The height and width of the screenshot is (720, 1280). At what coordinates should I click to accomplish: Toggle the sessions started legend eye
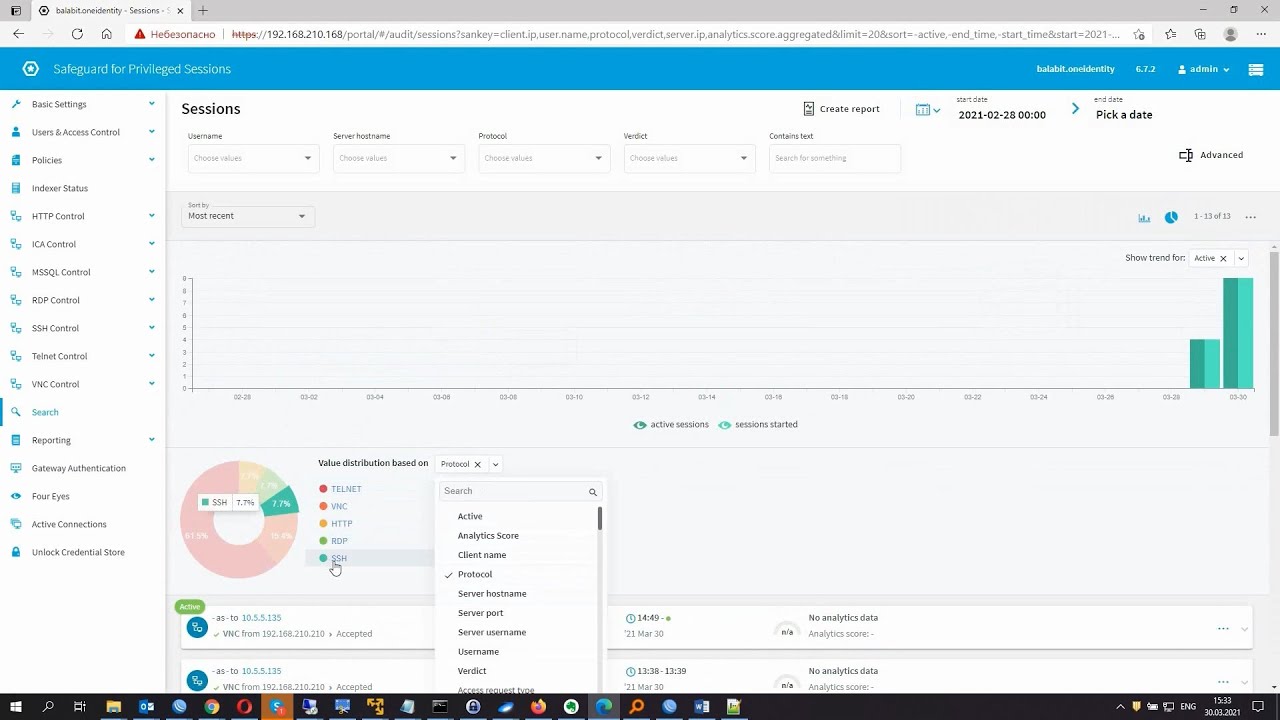pos(725,425)
